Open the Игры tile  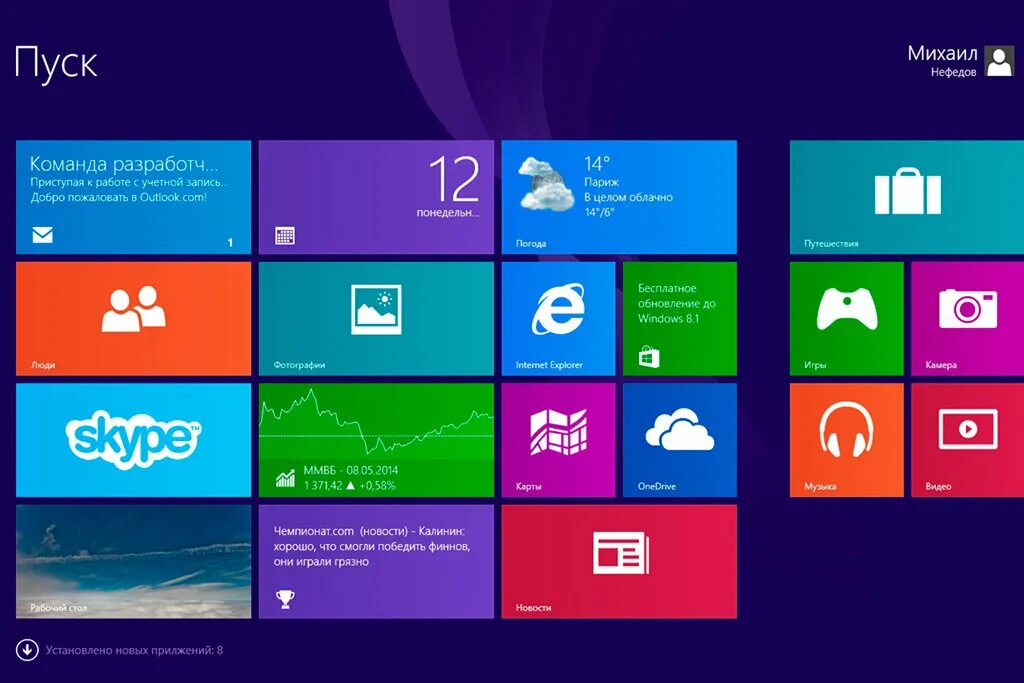pyautogui.click(x=845, y=318)
